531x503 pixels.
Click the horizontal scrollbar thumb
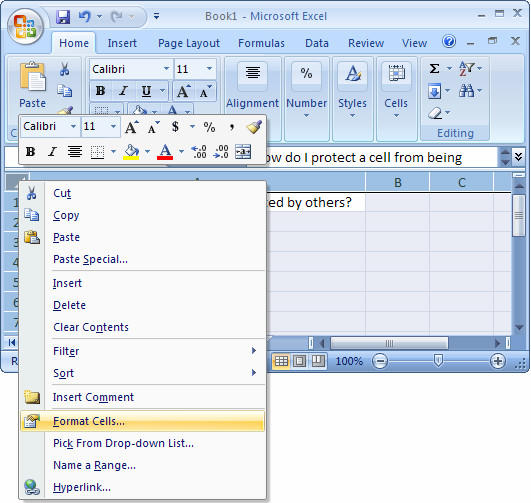point(389,343)
